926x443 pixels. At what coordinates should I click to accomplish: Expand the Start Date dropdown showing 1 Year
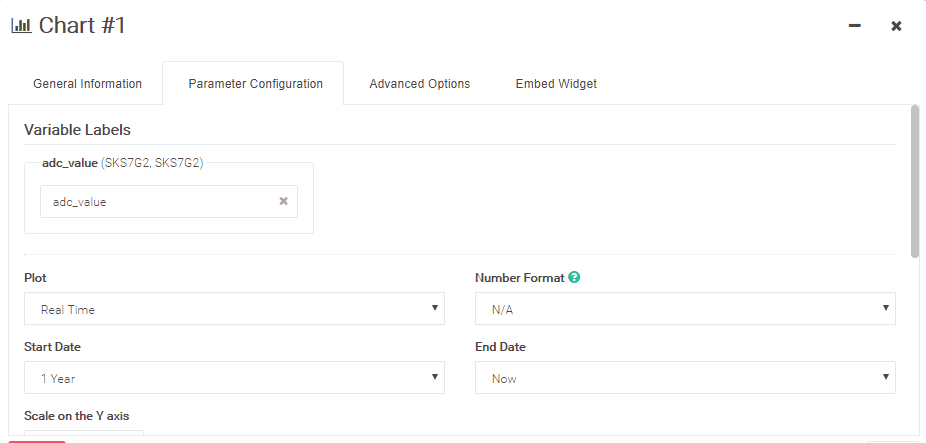tap(233, 378)
